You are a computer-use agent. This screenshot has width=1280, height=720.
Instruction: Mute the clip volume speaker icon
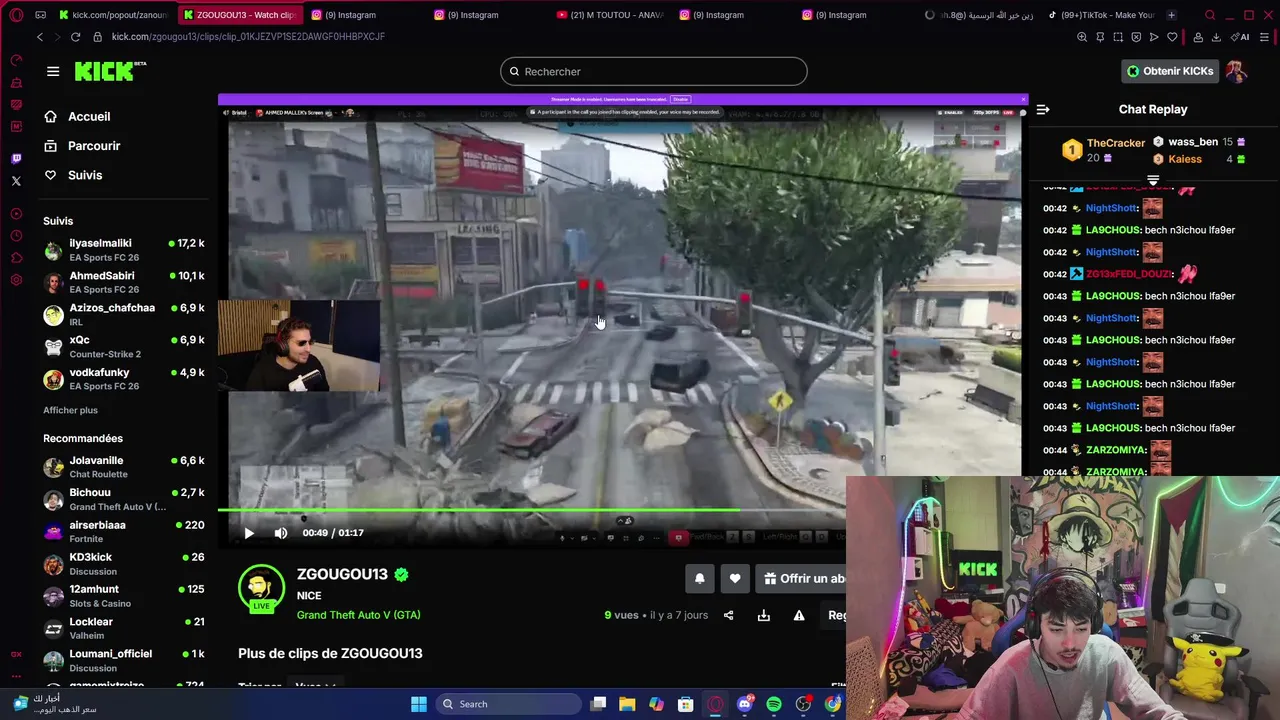(x=281, y=533)
